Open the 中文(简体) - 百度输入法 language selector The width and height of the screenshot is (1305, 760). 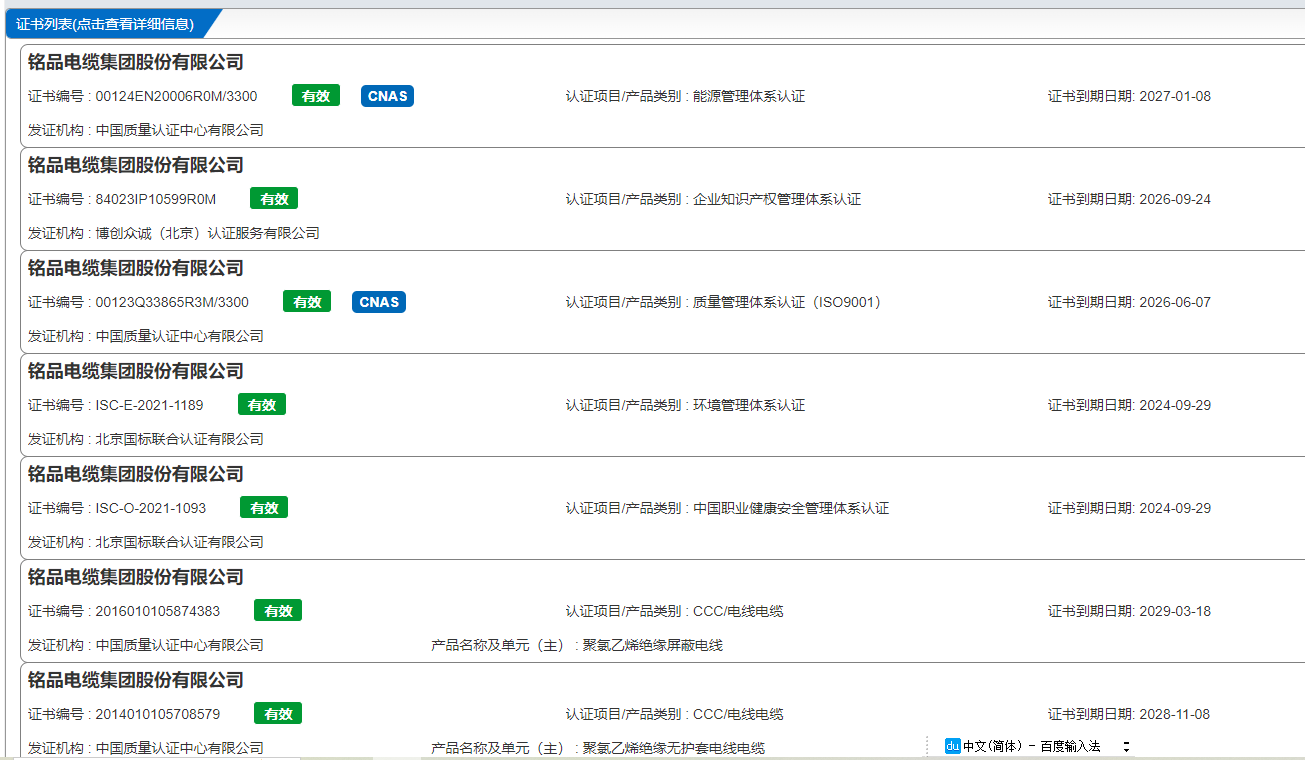pyautogui.click(x=1032, y=746)
